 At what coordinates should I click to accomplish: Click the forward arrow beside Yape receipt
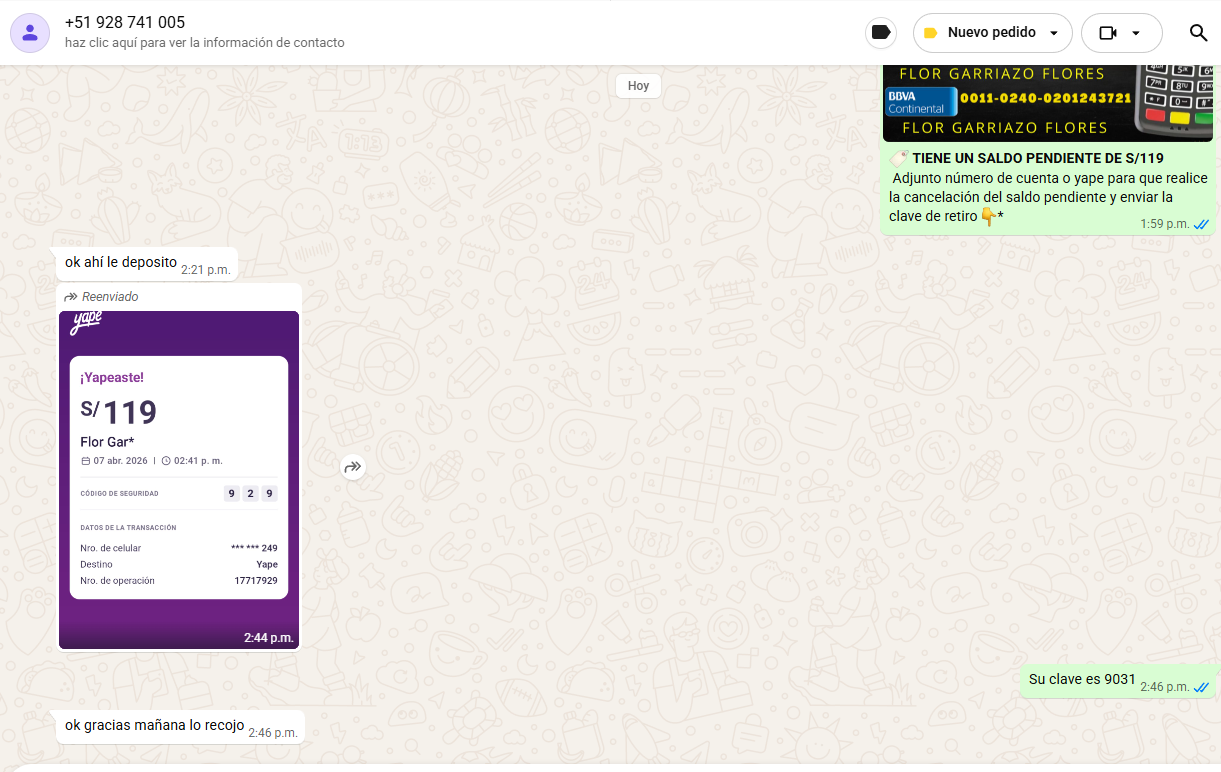click(x=352, y=467)
